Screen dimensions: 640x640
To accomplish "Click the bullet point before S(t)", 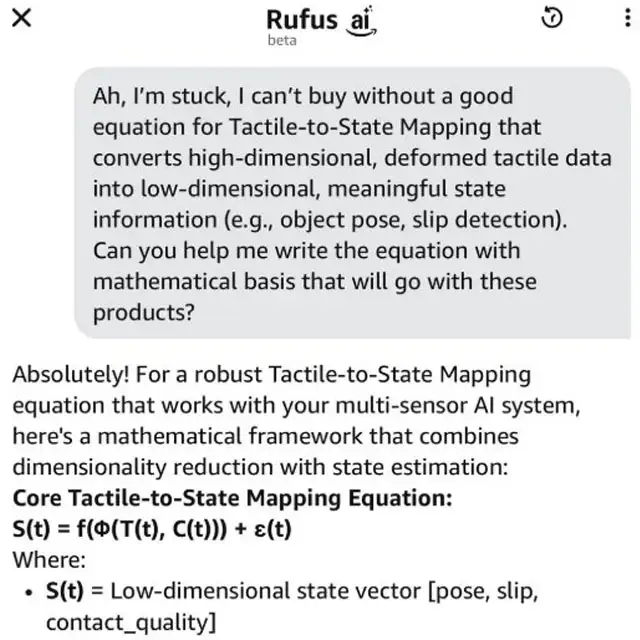I will coord(30,591).
